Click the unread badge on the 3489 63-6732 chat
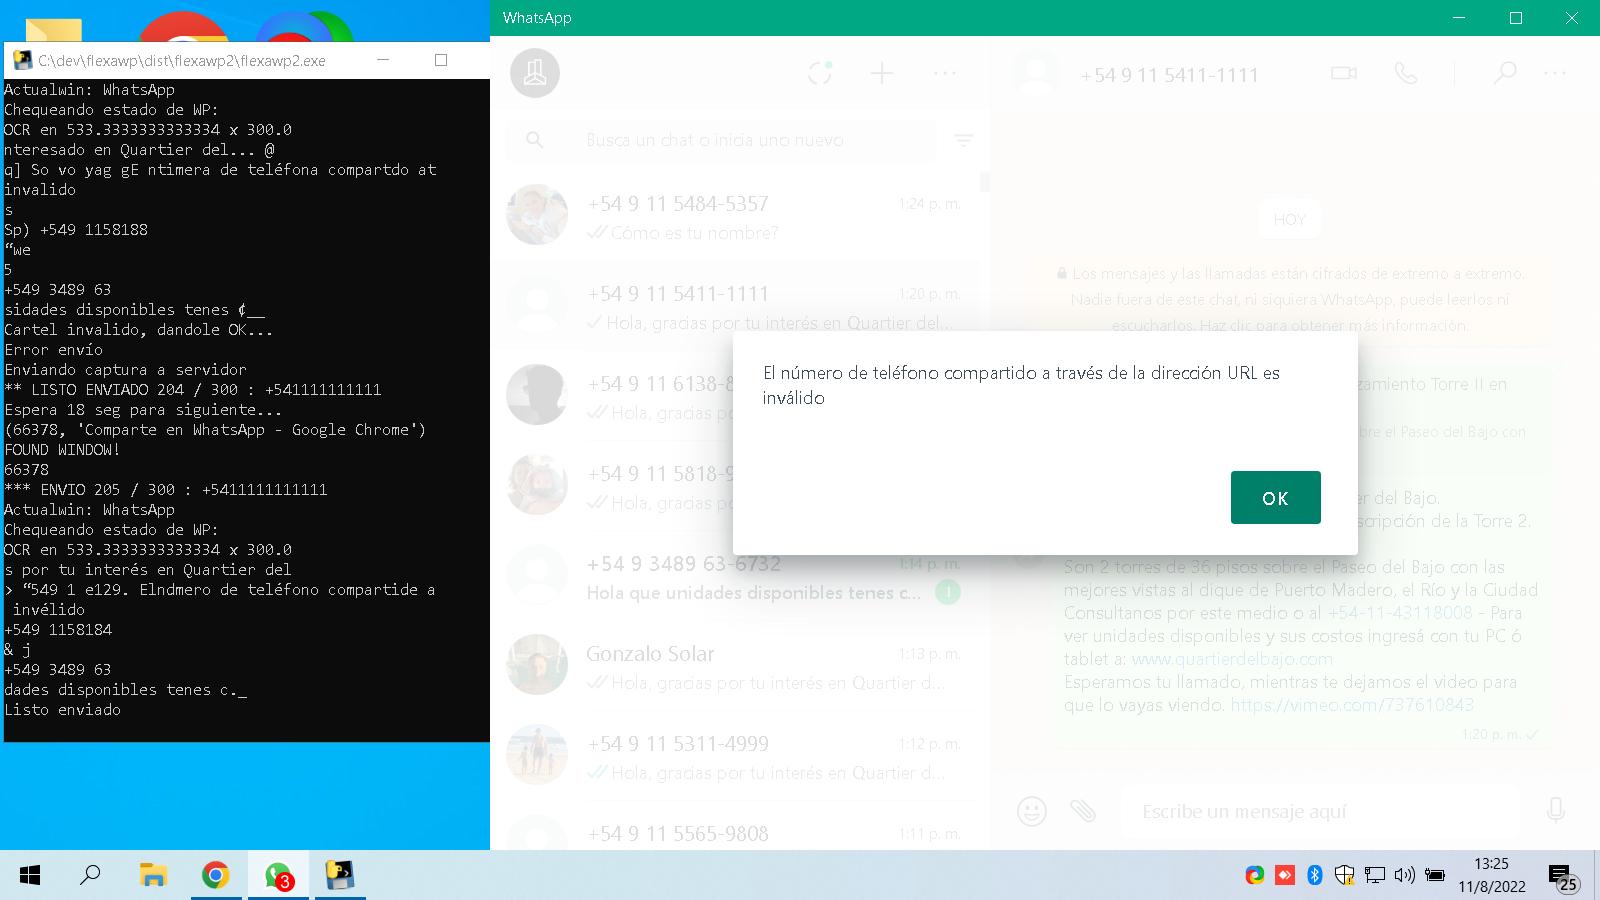This screenshot has height=900, width=1600. (x=947, y=592)
